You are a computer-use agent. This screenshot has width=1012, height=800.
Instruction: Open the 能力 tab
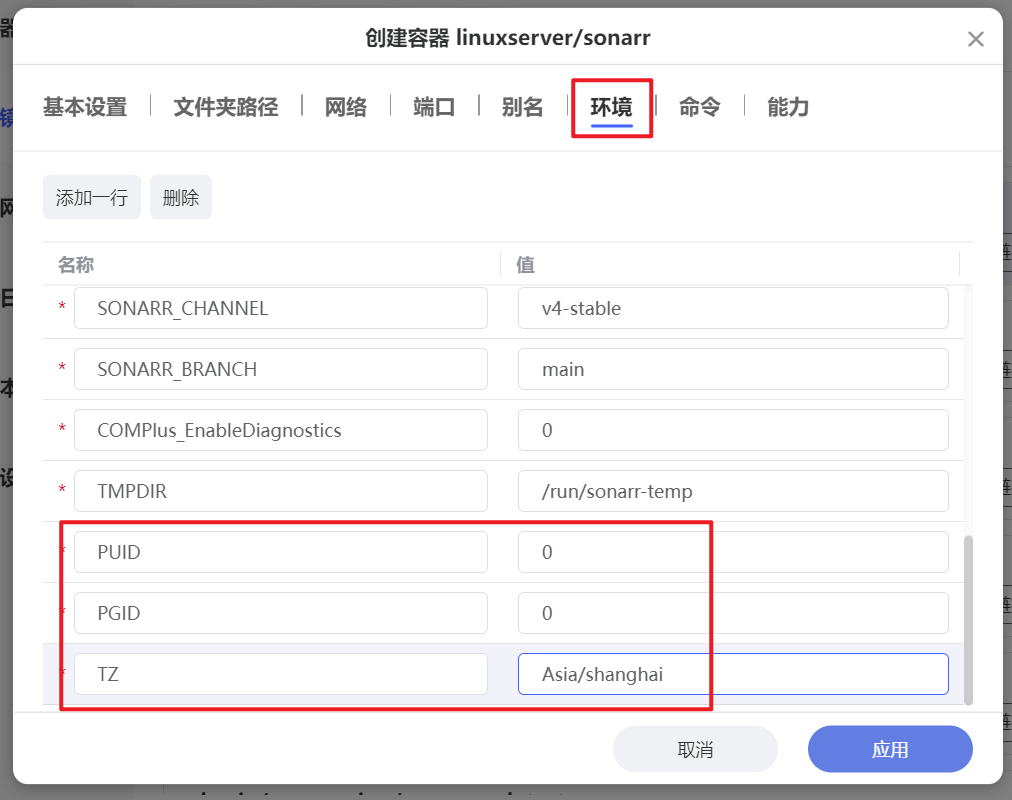pyautogui.click(x=788, y=106)
